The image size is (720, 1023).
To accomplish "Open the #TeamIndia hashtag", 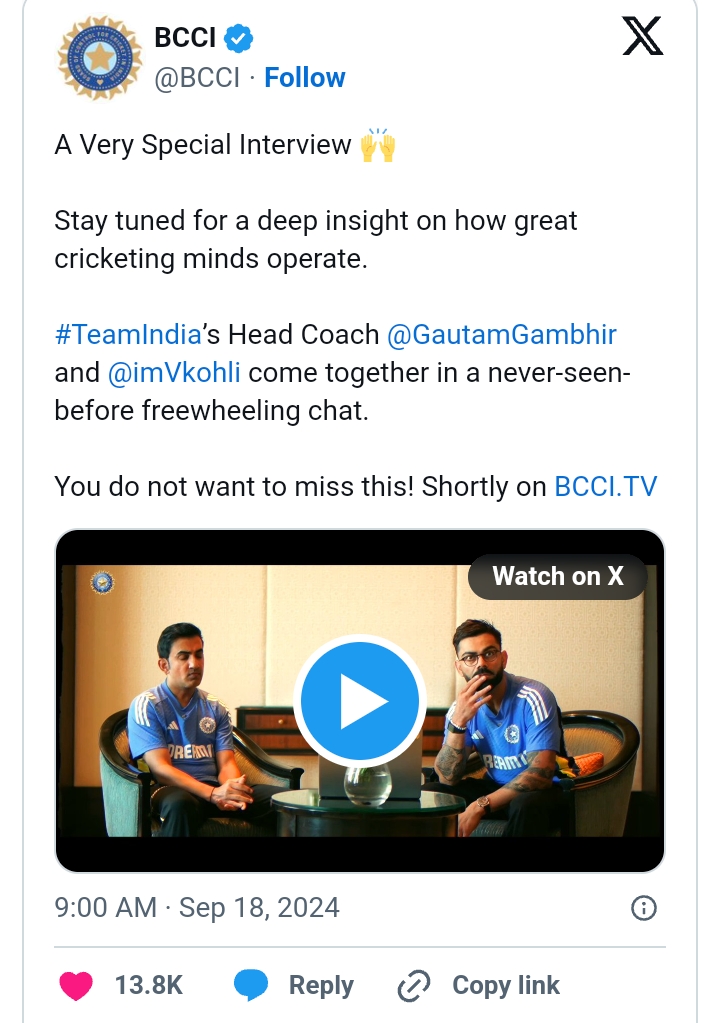I will point(127,334).
